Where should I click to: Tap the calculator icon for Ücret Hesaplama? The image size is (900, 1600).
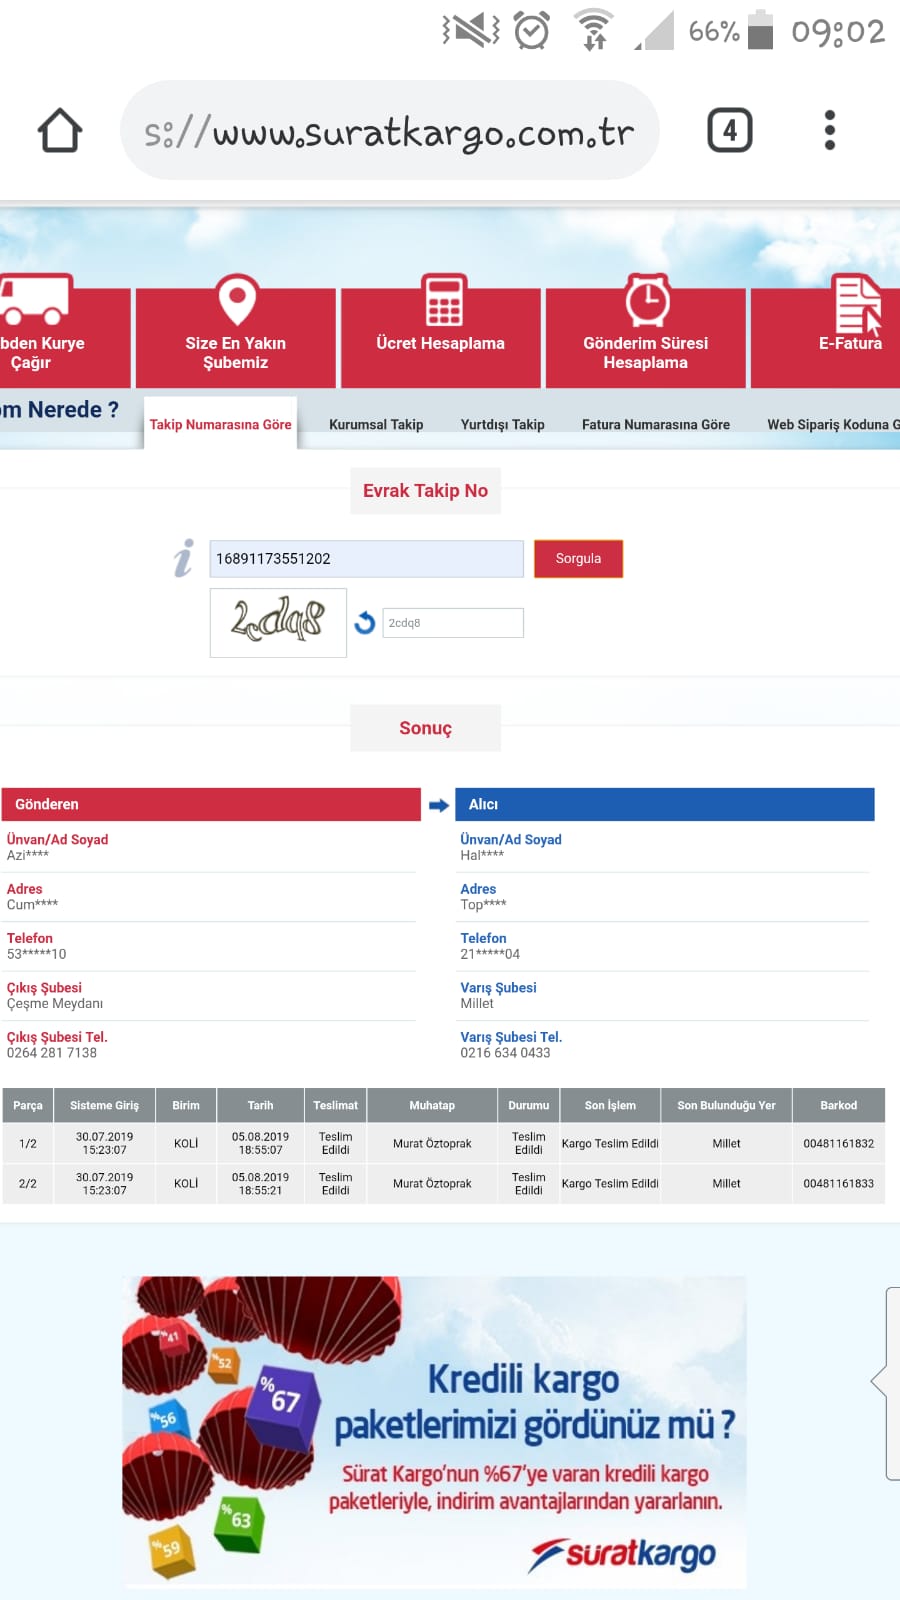[443, 300]
